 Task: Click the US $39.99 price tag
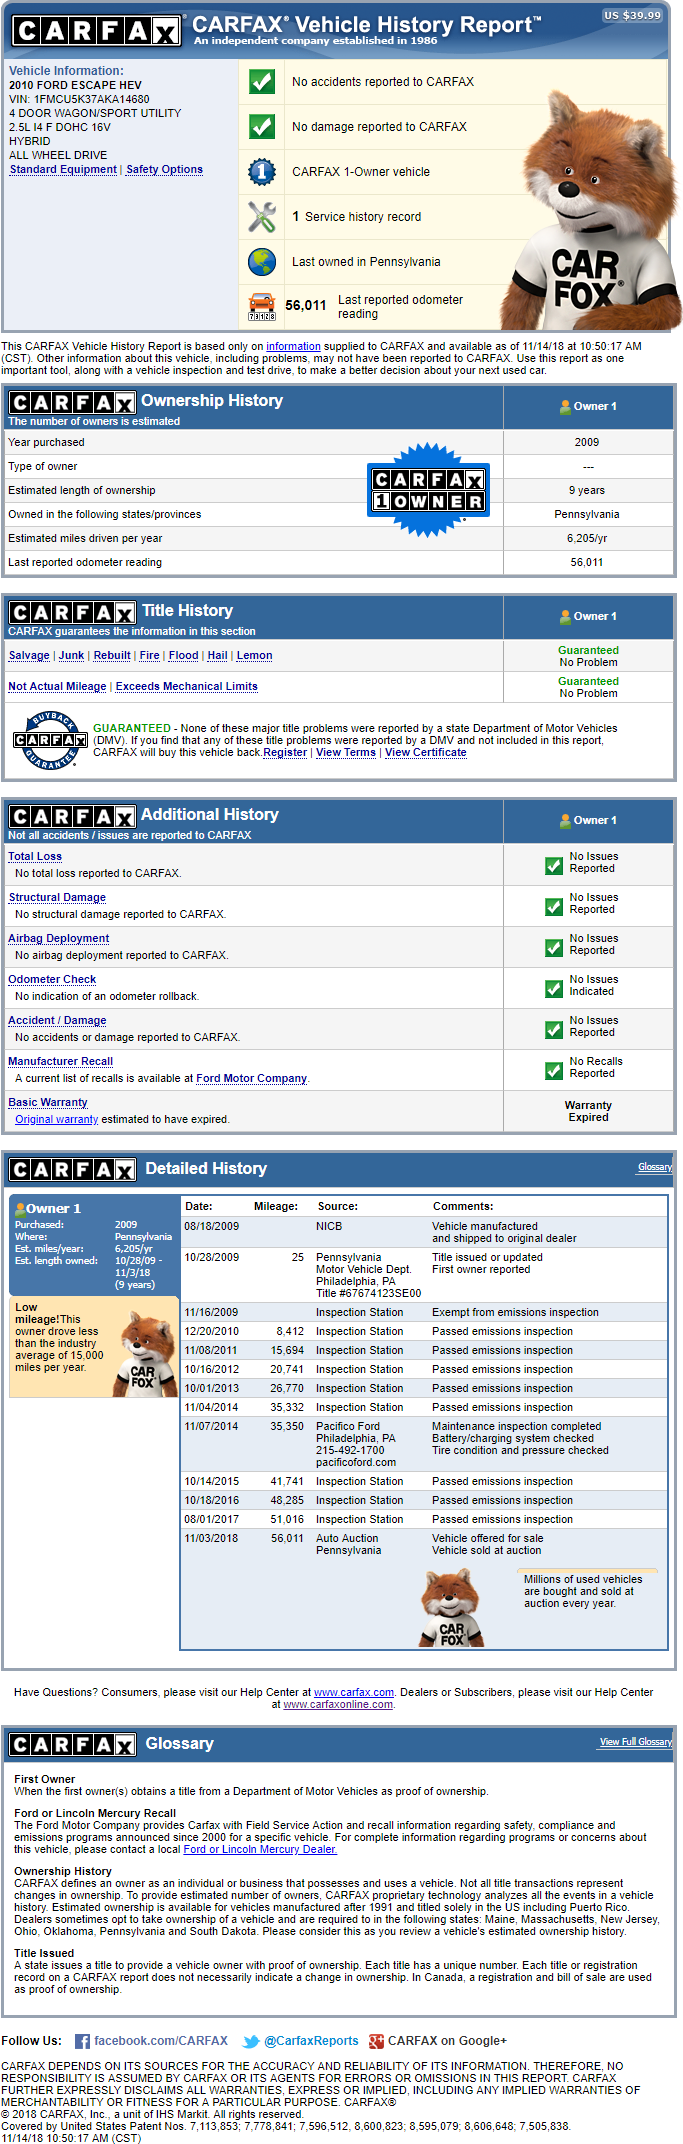(x=632, y=16)
